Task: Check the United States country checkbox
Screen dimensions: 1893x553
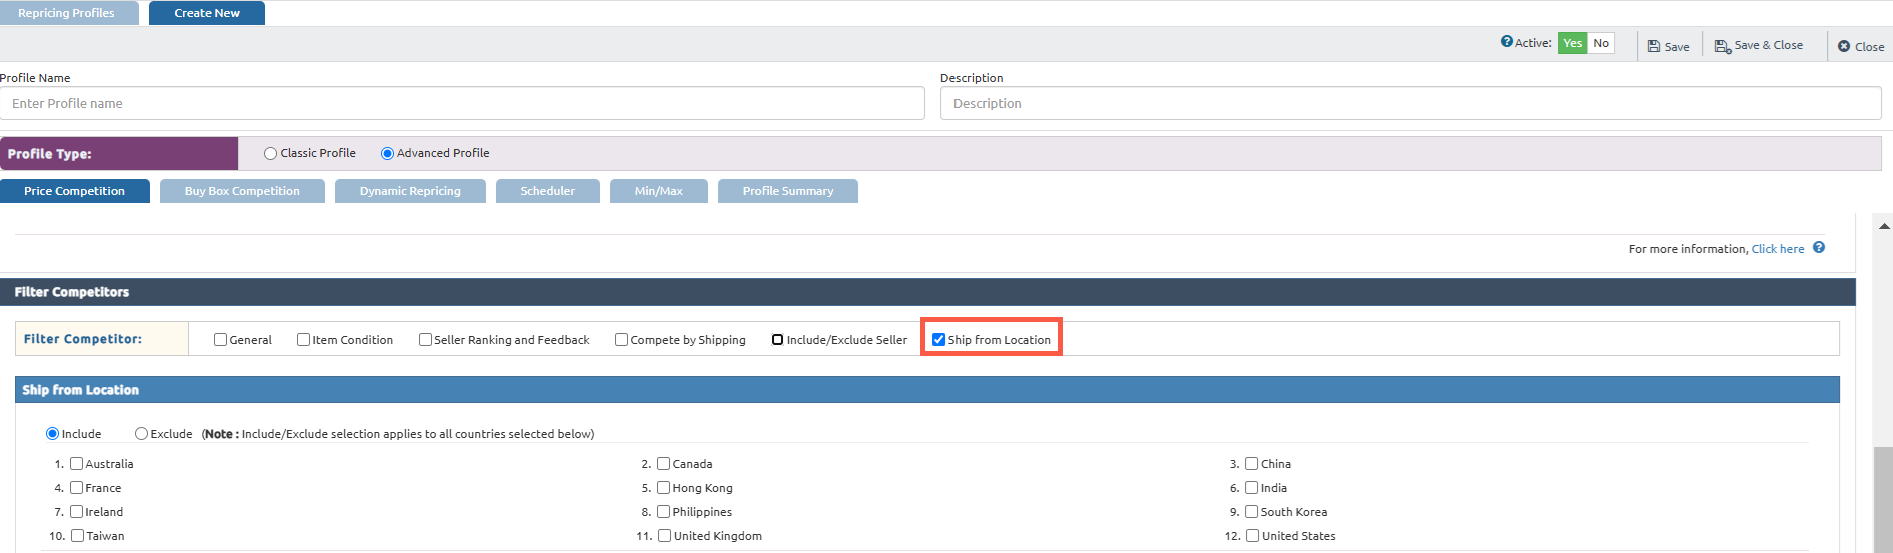Action: 1252,536
